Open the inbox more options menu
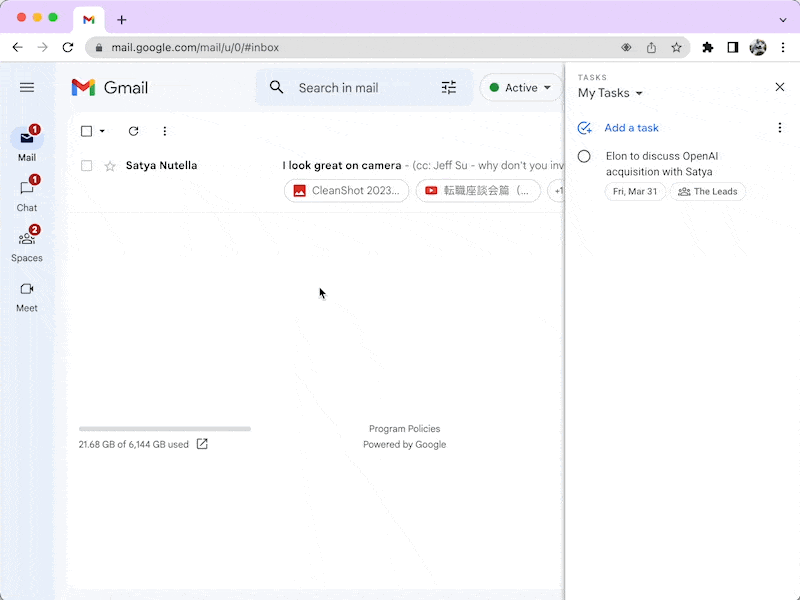 [x=164, y=131]
